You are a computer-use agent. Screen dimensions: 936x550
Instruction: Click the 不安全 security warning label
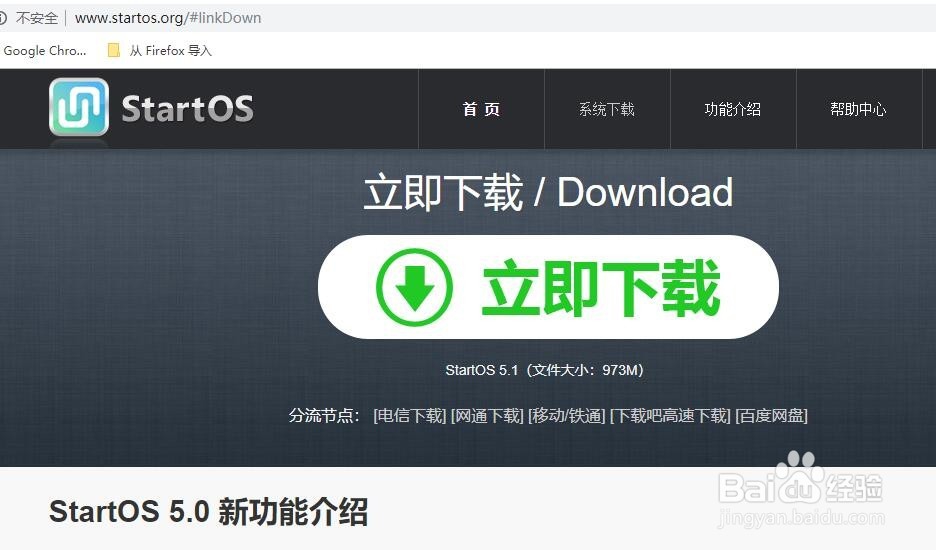click(36, 18)
